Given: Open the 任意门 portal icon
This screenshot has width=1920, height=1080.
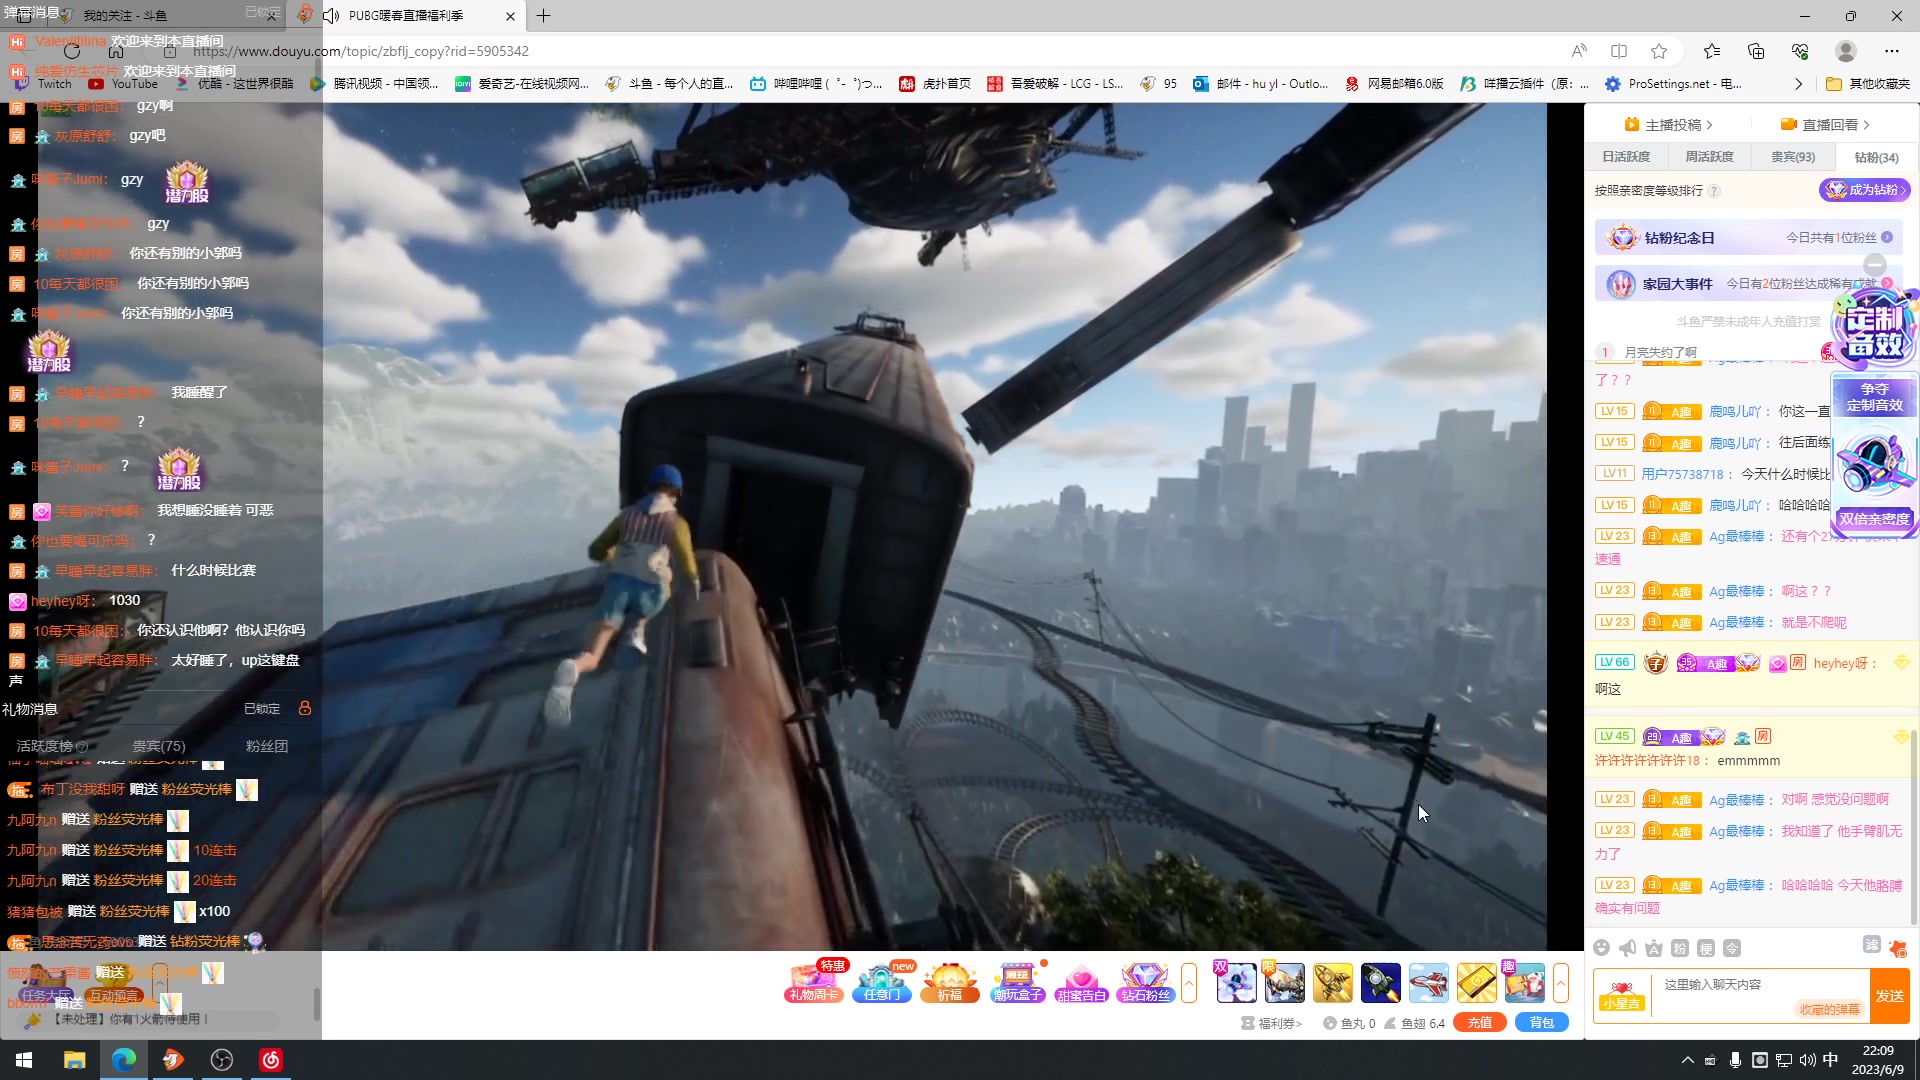Looking at the screenshot, I should [x=882, y=982].
